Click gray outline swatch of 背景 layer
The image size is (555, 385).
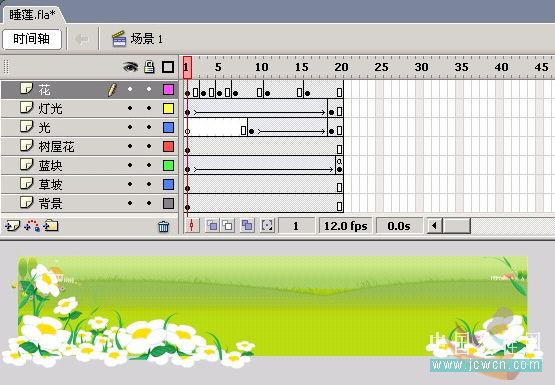coord(168,203)
